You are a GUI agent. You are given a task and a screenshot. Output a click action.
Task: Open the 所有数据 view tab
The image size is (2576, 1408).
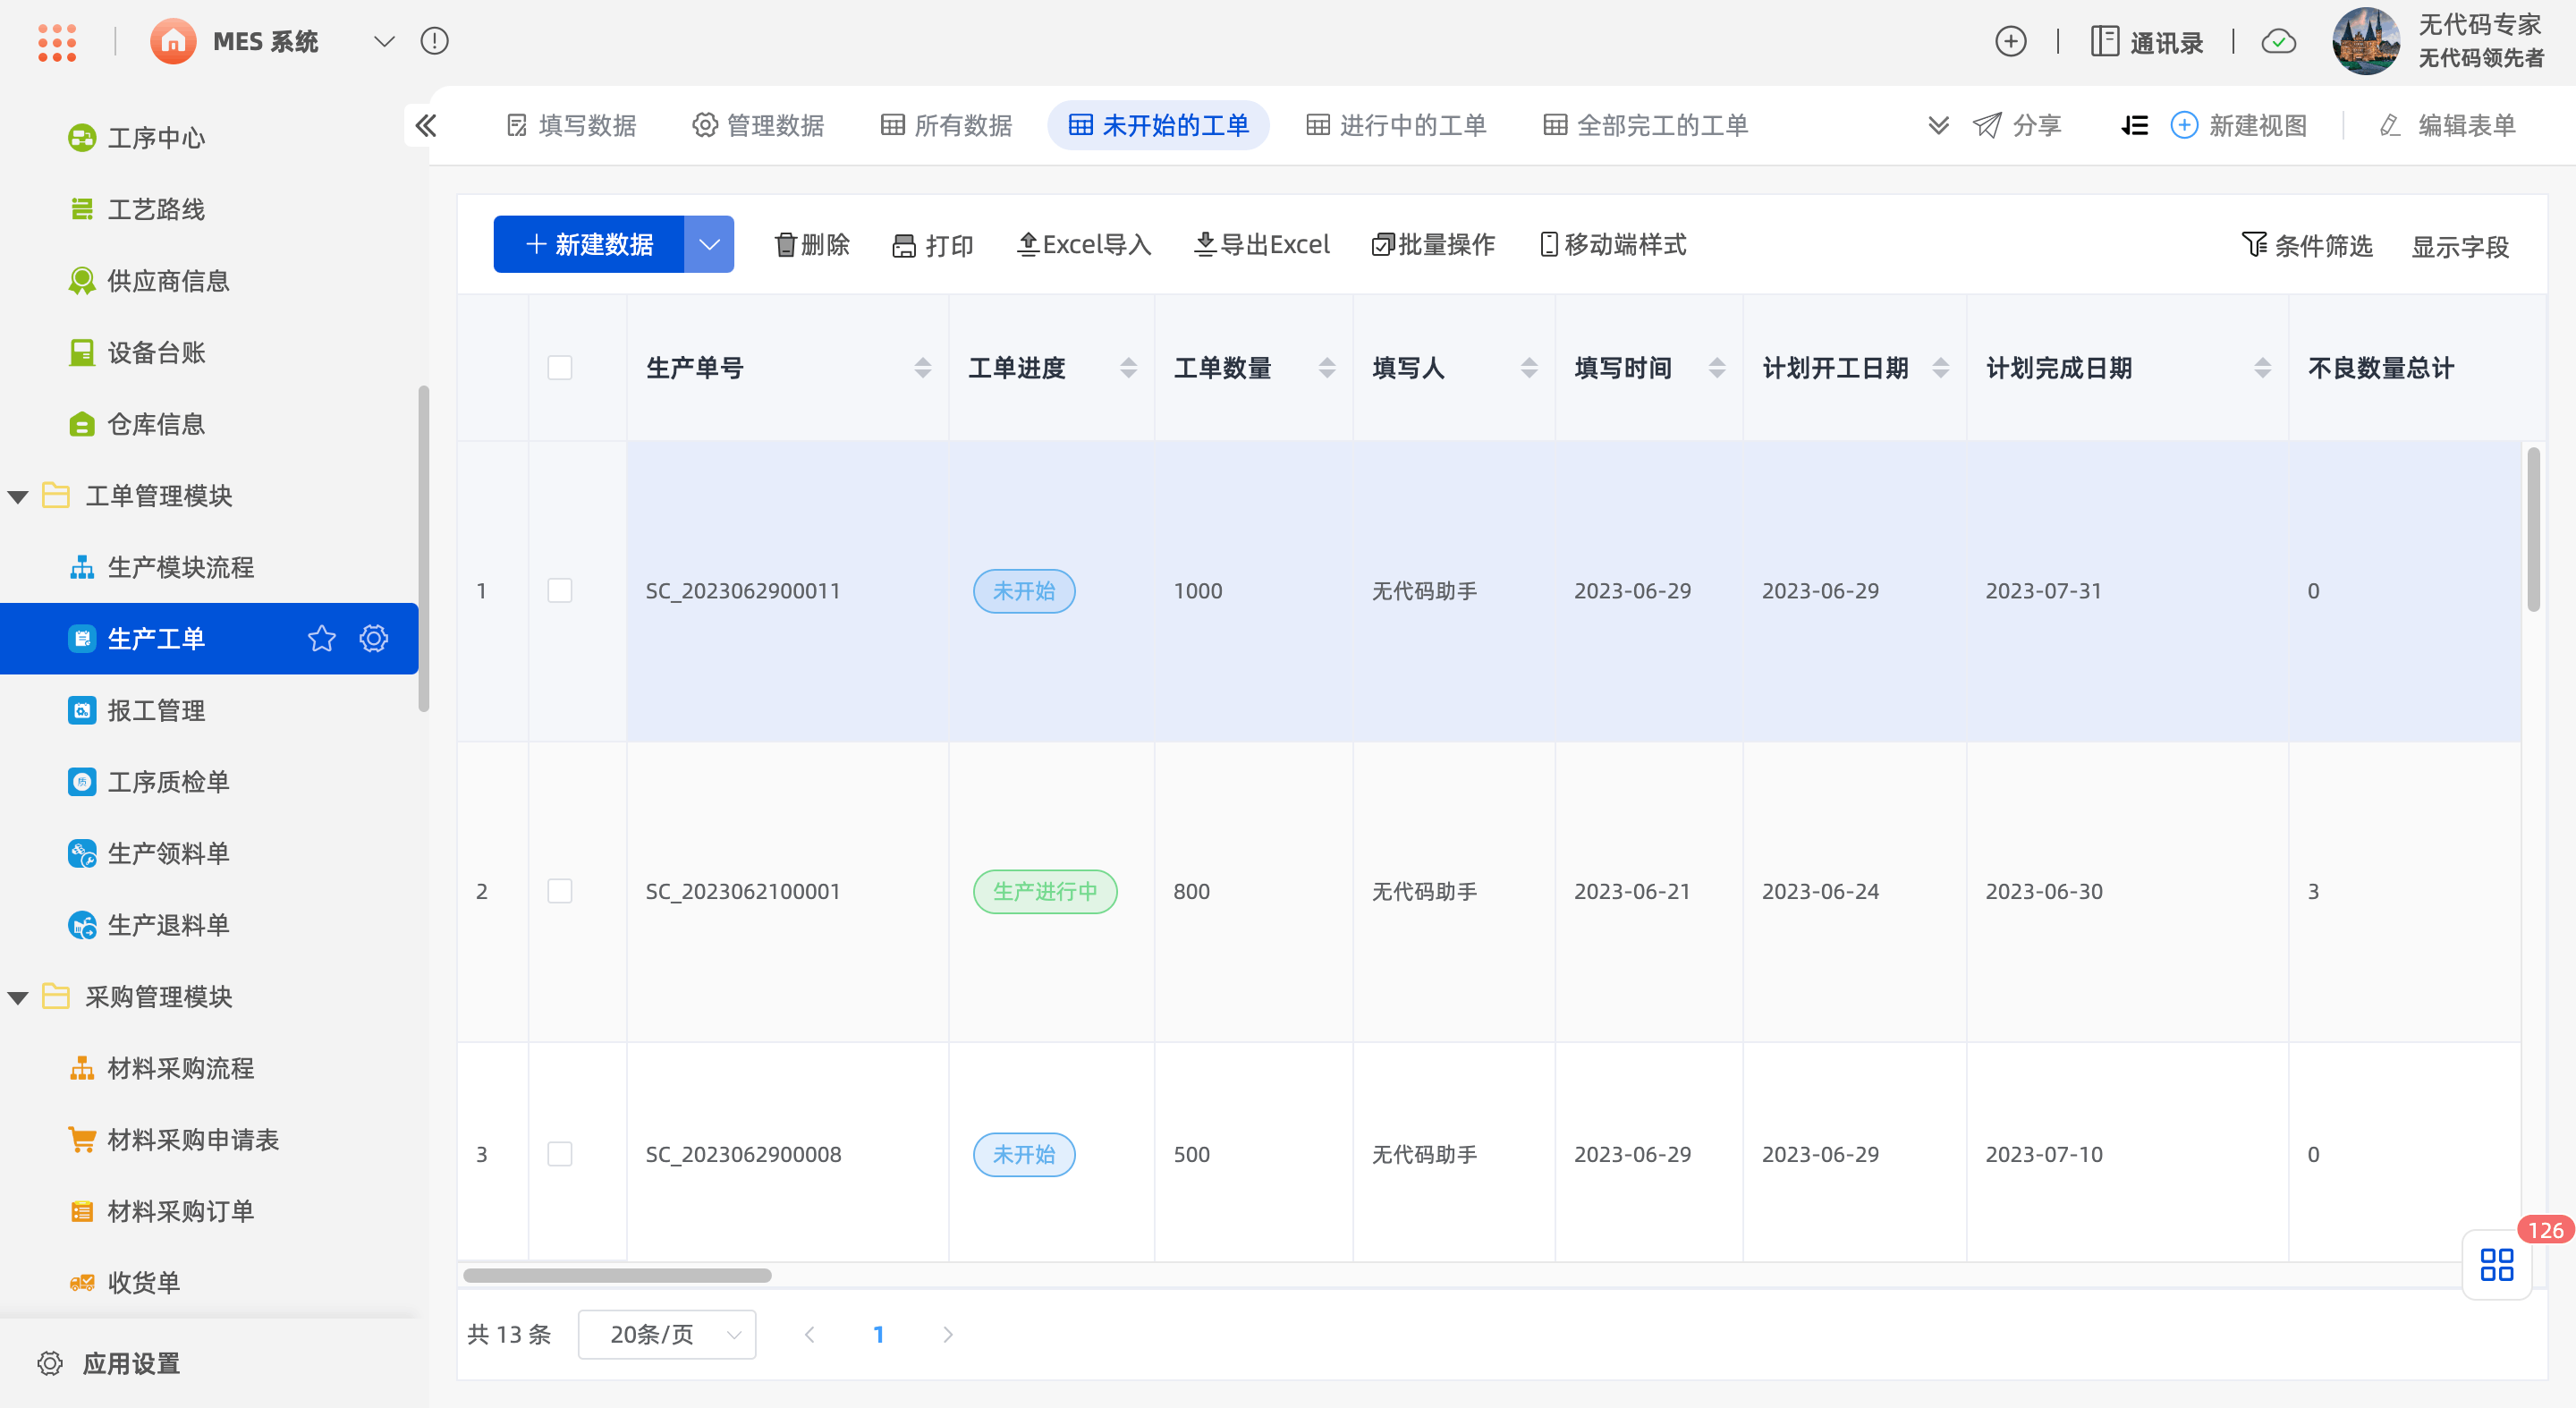coord(946,125)
